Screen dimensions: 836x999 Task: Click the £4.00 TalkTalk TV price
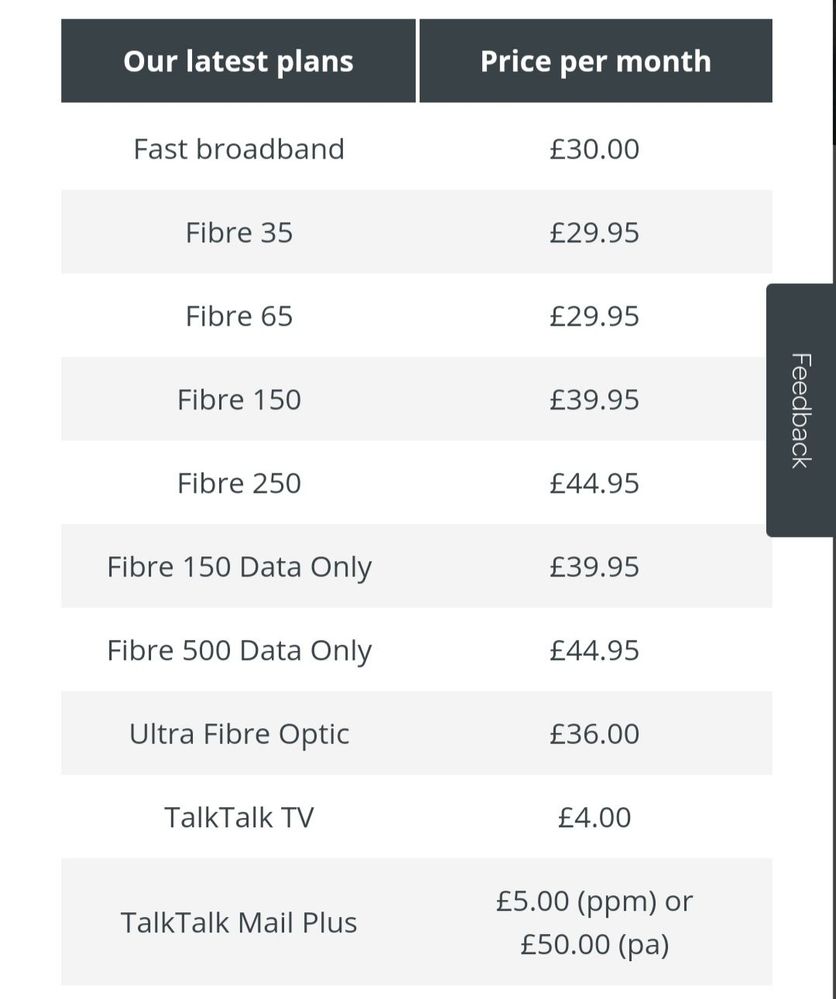click(595, 817)
